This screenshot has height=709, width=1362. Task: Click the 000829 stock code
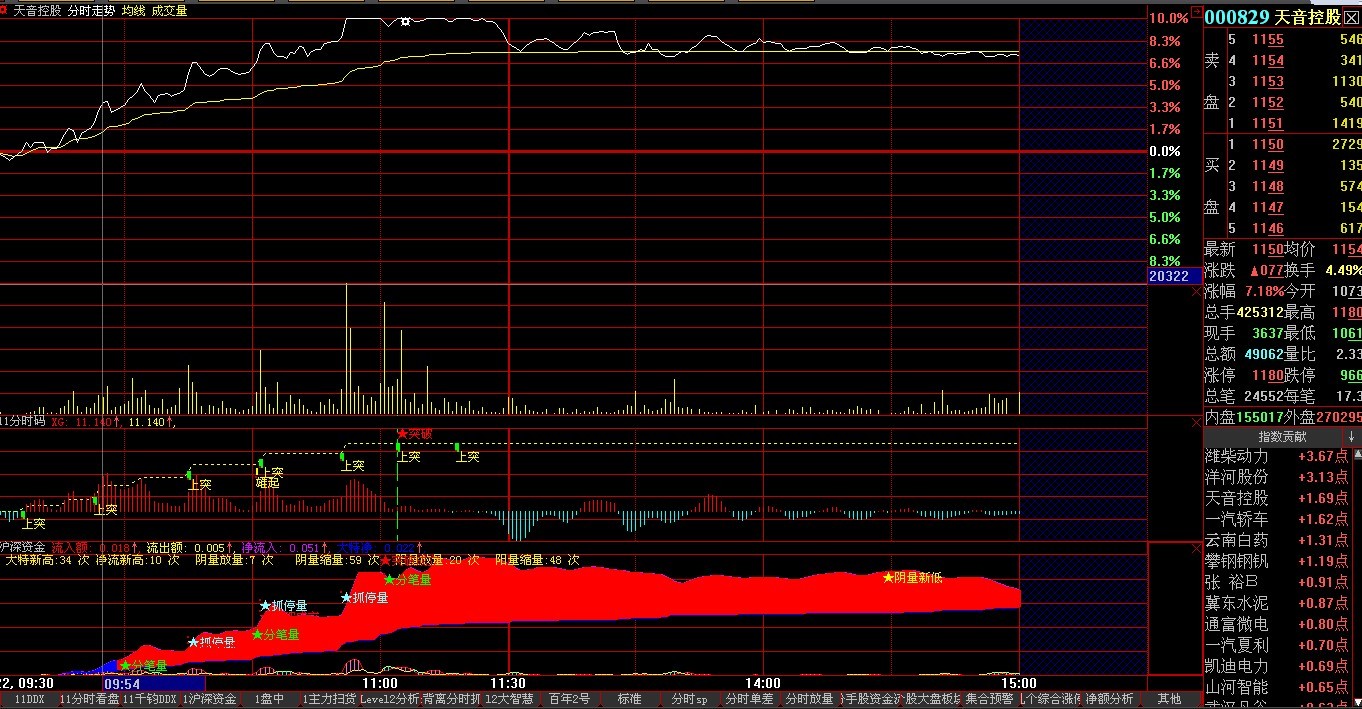(x=1237, y=17)
